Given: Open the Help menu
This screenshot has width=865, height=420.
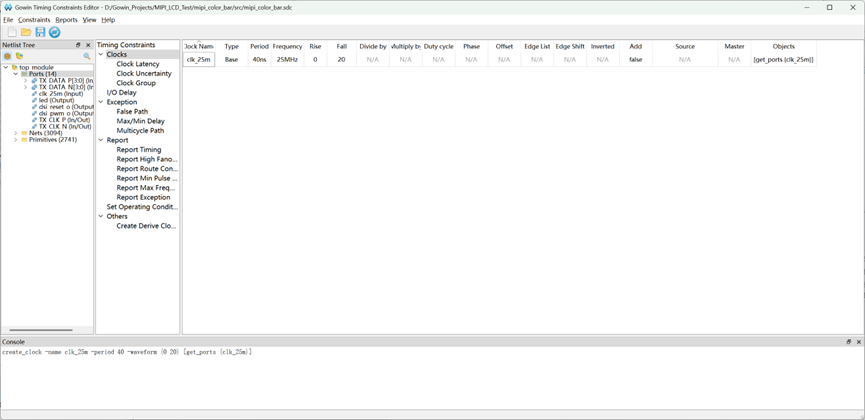Looking at the screenshot, I should [x=108, y=20].
